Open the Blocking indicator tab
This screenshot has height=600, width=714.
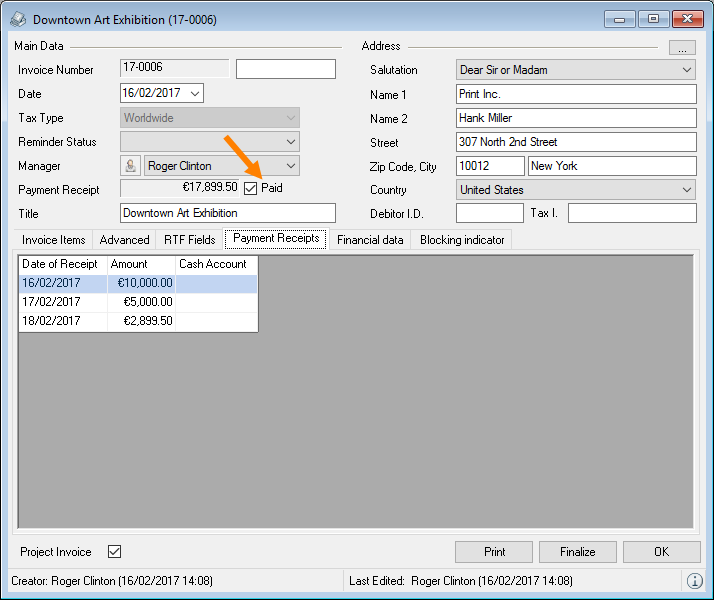pos(462,240)
